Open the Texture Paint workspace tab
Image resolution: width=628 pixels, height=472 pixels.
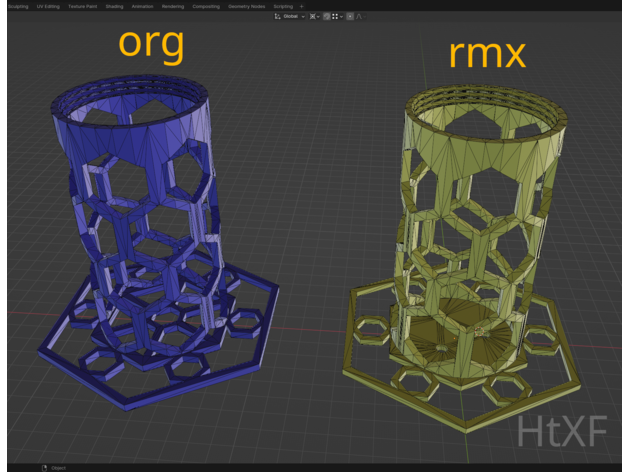pyautogui.click(x=83, y=6)
